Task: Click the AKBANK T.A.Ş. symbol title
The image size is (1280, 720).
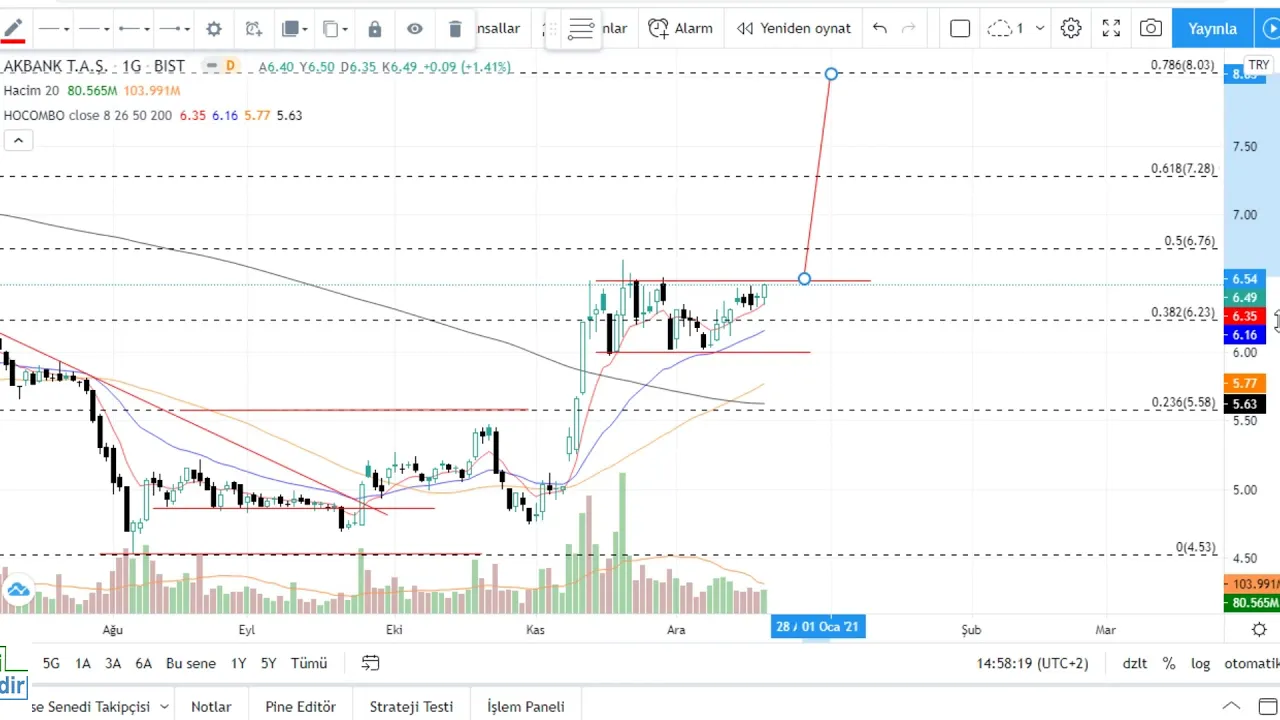Action: [x=55, y=67]
